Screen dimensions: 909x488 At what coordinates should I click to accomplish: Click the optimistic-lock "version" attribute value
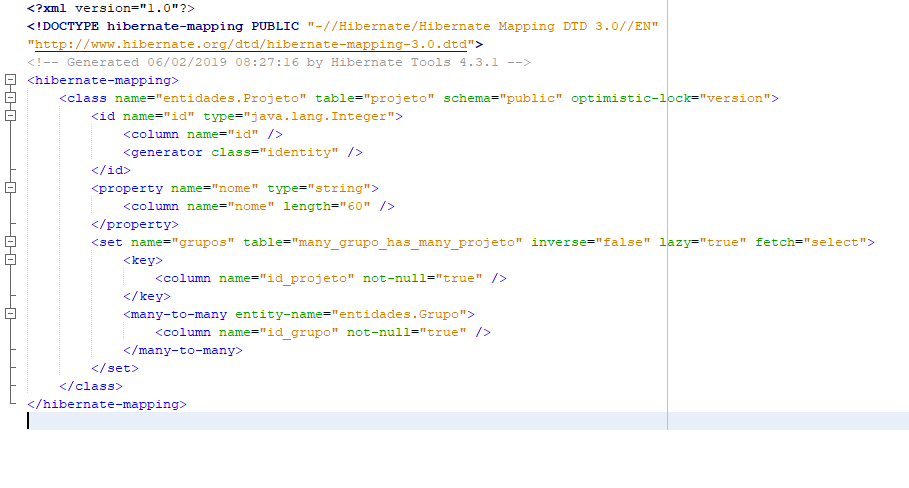pyautogui.click(x=735, y=98)
